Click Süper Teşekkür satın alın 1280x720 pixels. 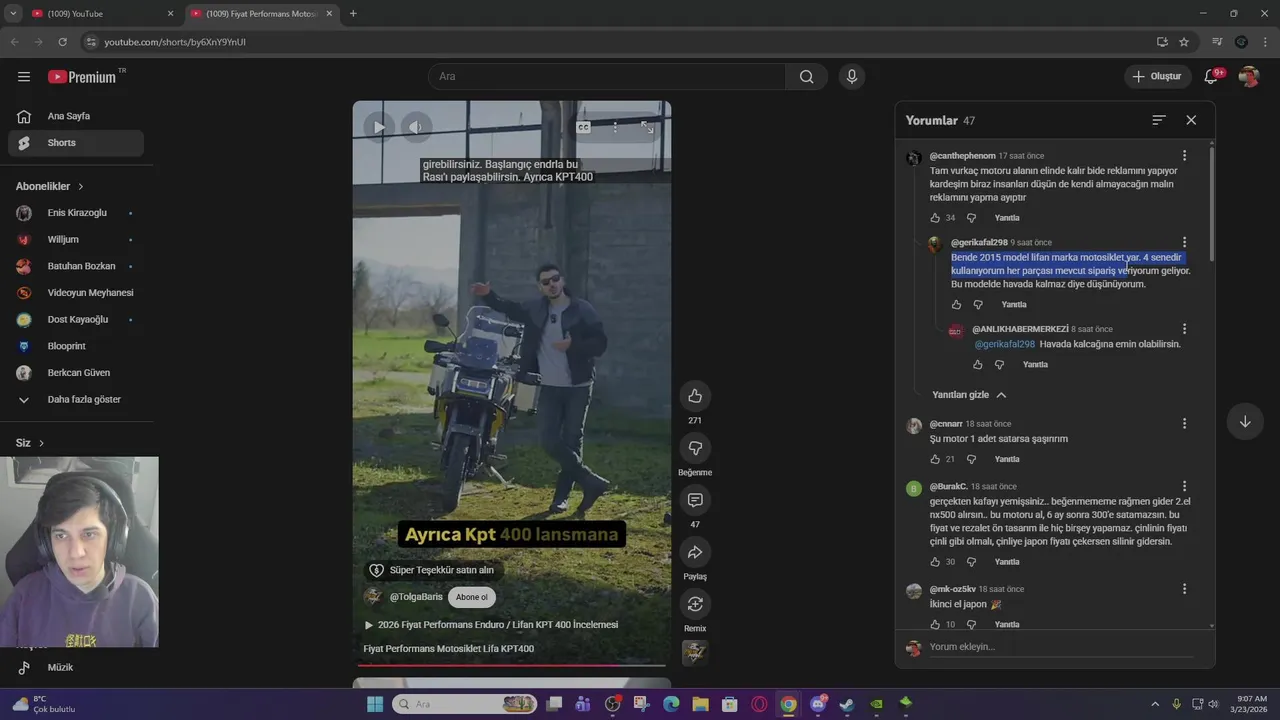(432, 570)
